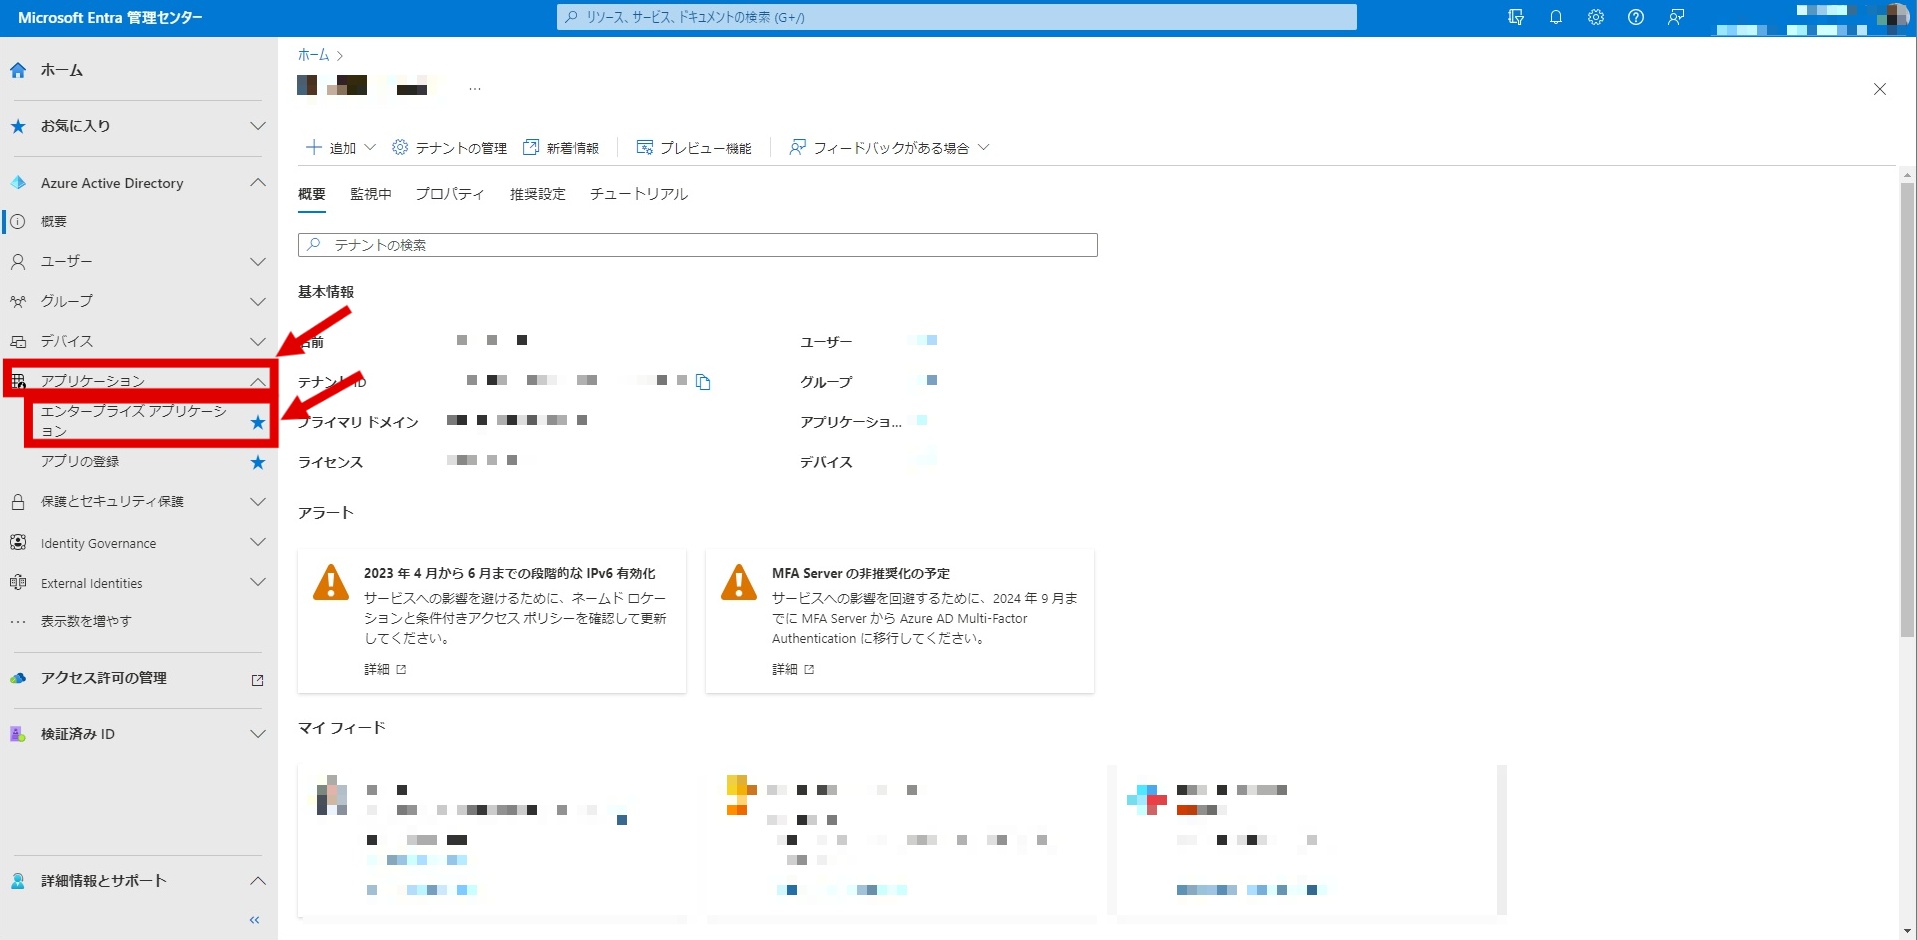Open アプリの登録 in sidebar
The width and height of the screenshot is (1917, 940).
point(80,462)
